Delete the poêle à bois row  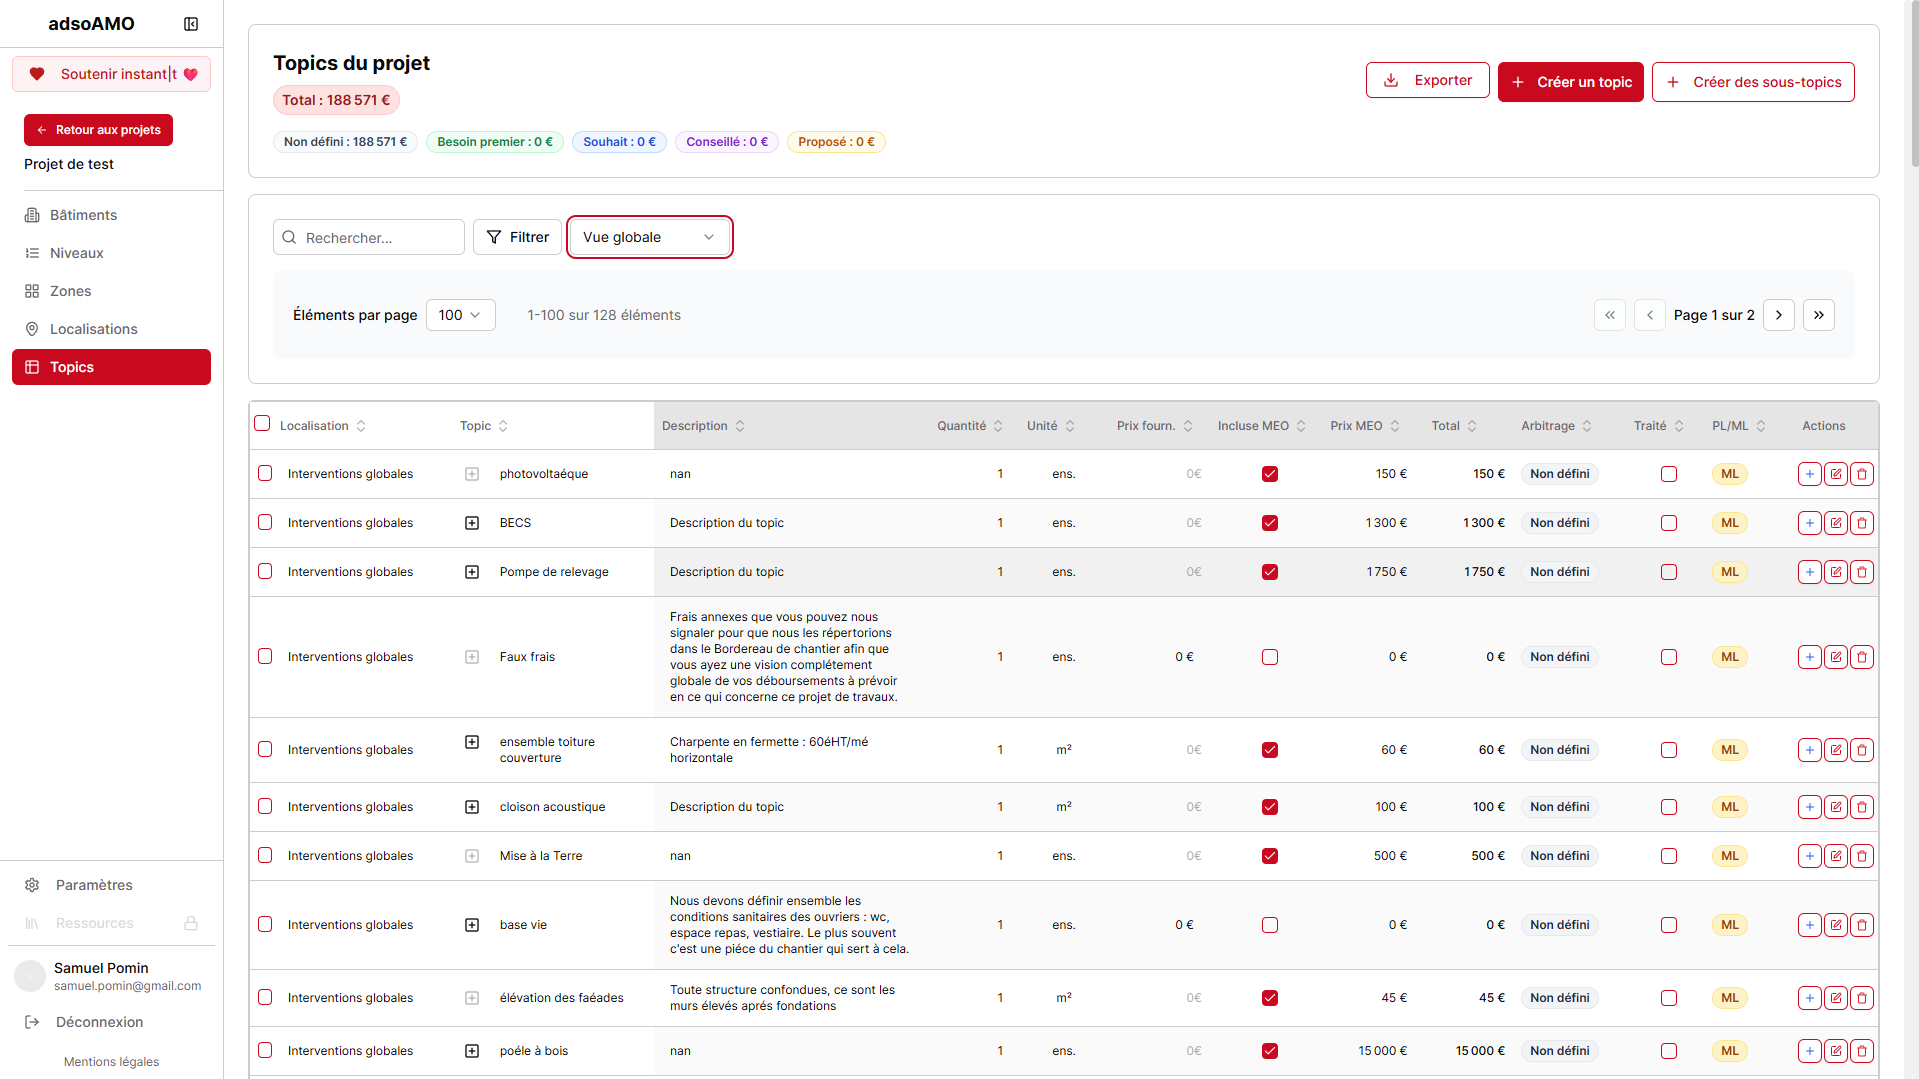1861,1051
